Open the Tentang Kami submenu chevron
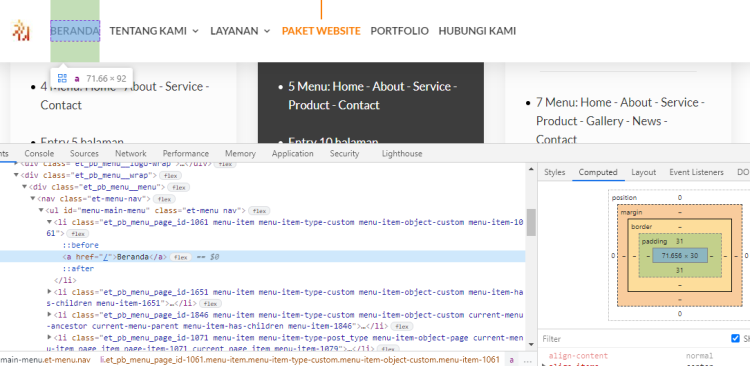Screen dimensions: 750x366 tap(195, 31)
